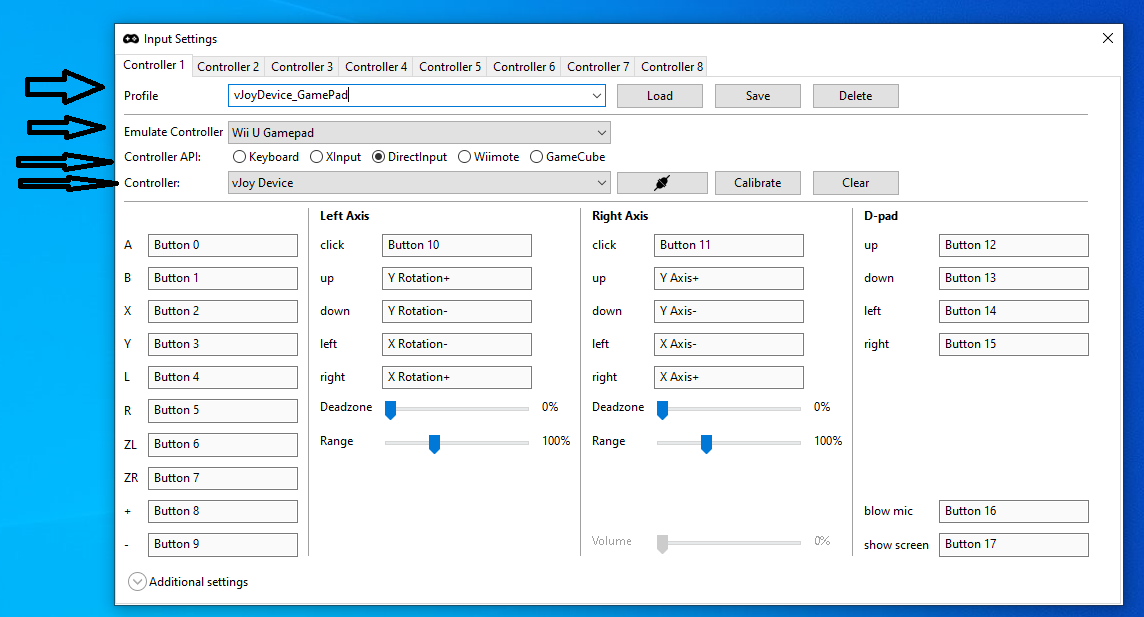The width and height of the screenshot is (1144, 617).
Task: Click the X button mapping field
Action: point(223,311)
